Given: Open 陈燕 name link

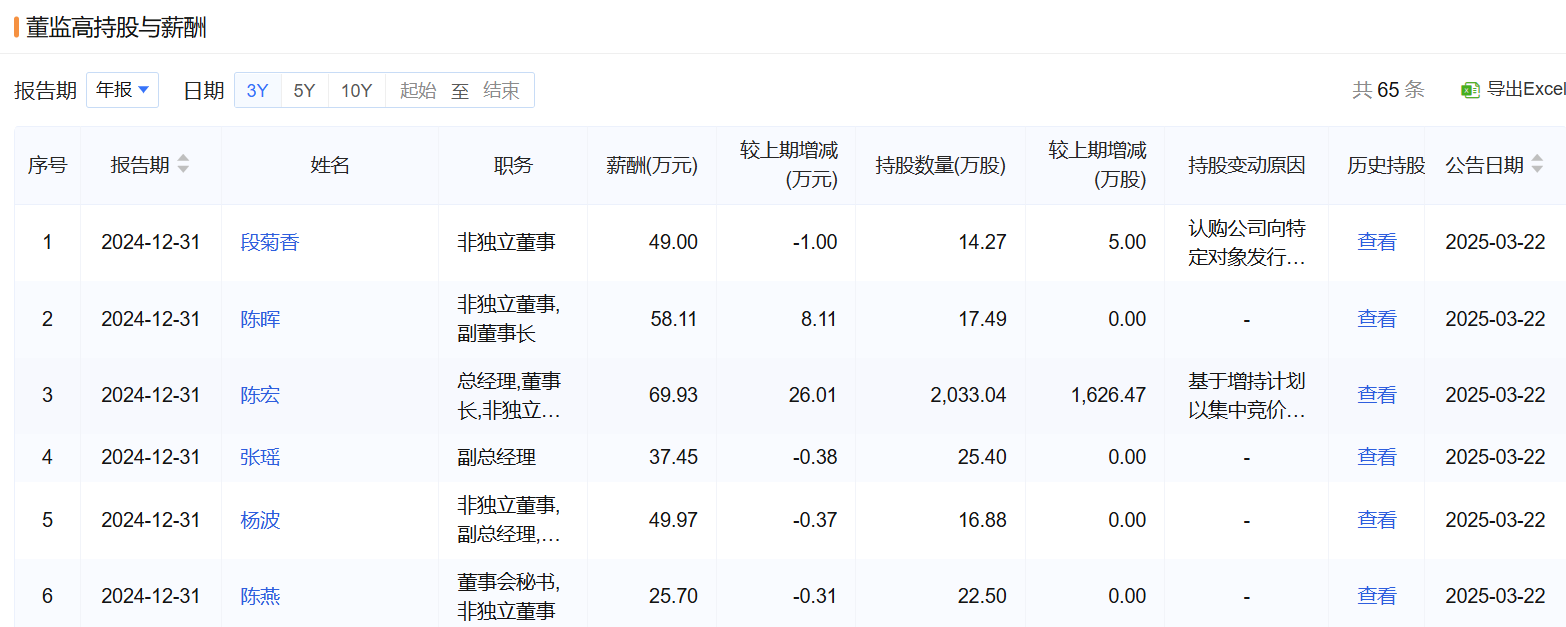Looking at the screenshot, I should pos(260,596).
